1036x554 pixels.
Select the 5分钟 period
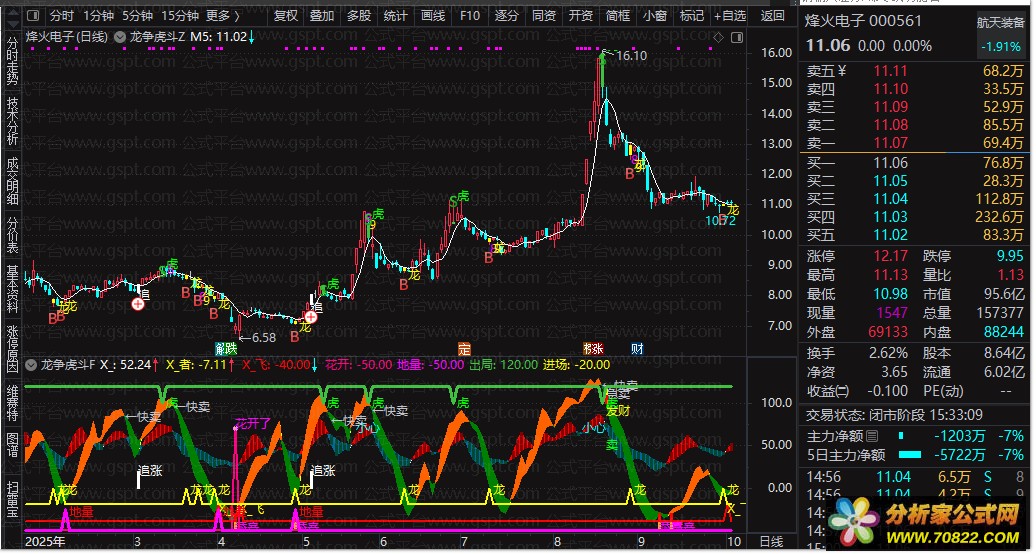click(137, 15)
